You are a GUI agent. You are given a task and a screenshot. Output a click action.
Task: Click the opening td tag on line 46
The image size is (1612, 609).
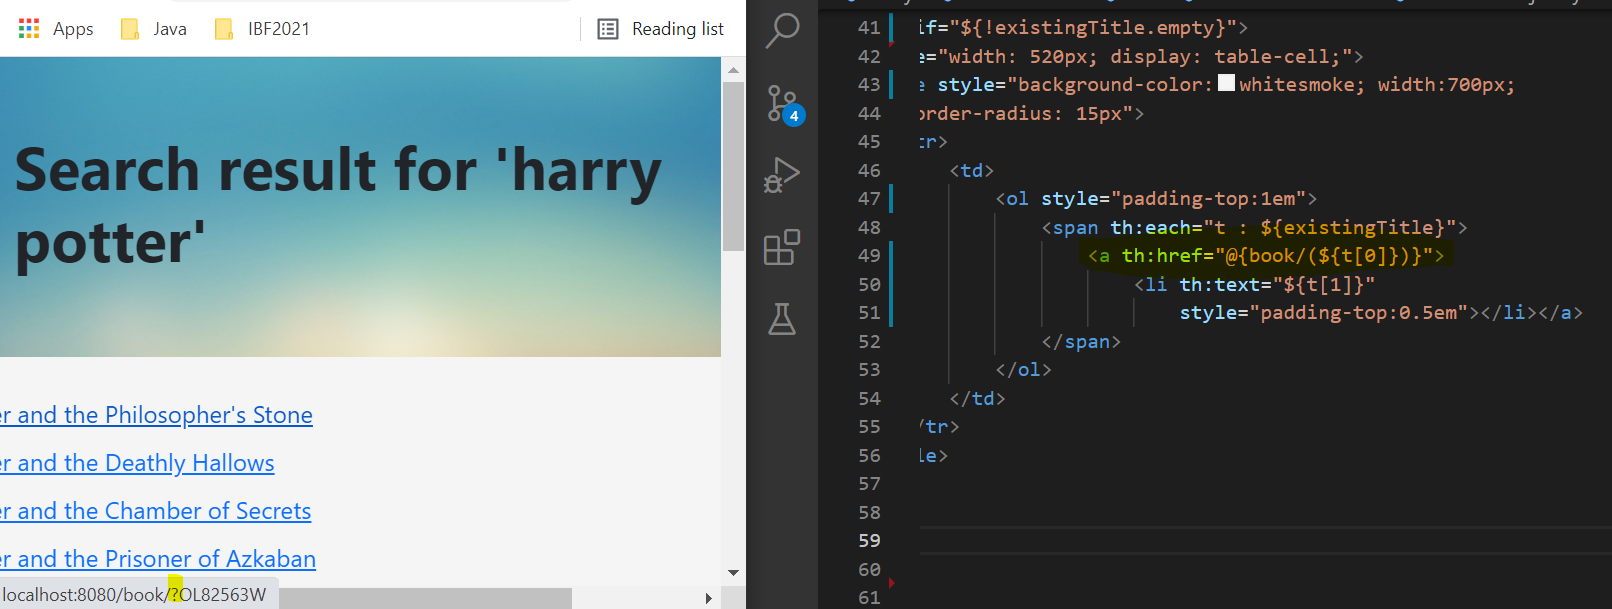pyautogui.click(x=971, y=171)
